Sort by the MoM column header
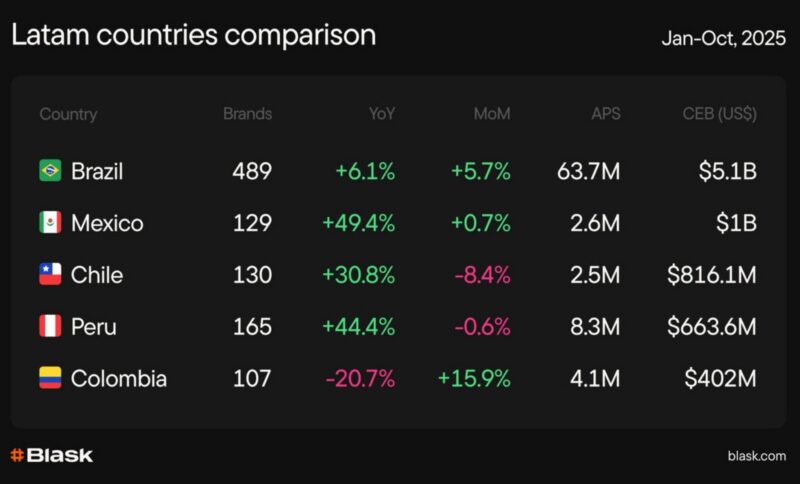Viewport: 800px width, 484px height. (492, 114)
